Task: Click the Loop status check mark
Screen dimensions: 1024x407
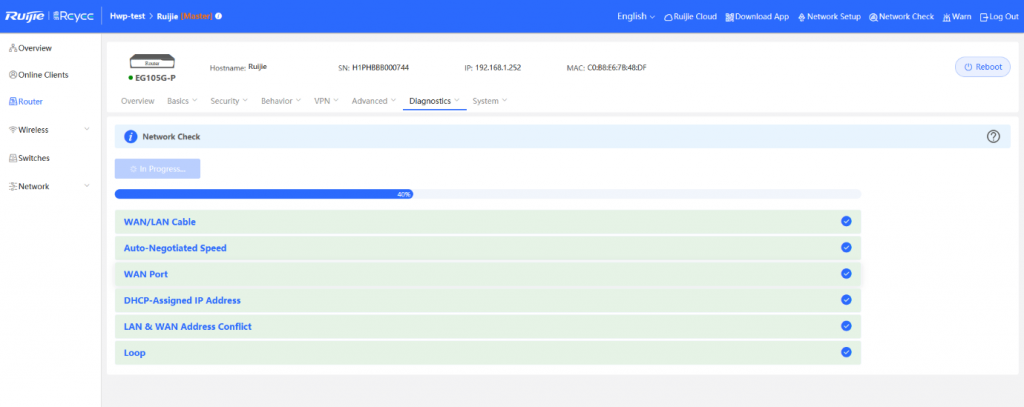Action: click(846, 352)
